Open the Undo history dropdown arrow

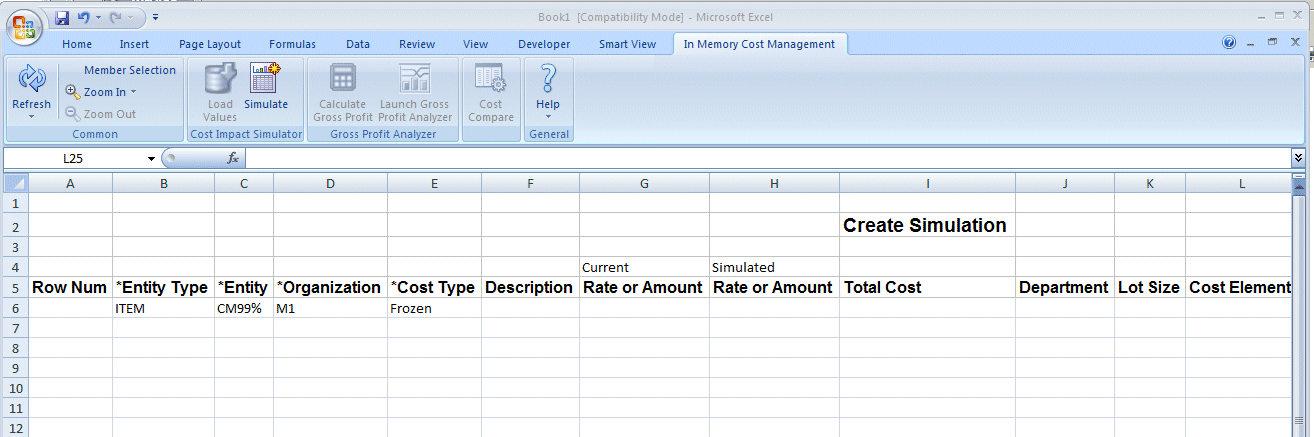tap(97, 18)
